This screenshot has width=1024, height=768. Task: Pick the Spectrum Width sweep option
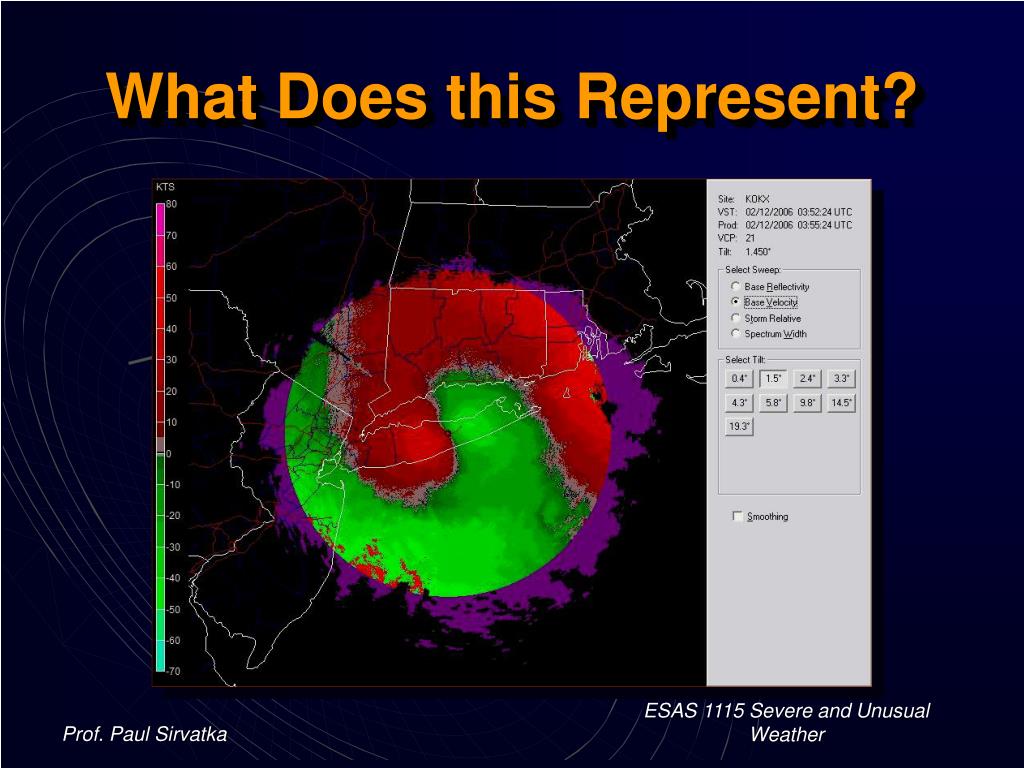tap(769, 334)
